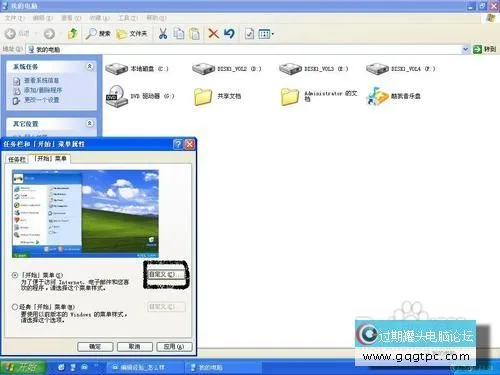Viewport: 500px width, 375px height.
Task: Select the Local Disk (C:) drive
Action: [x=137, y=69]
